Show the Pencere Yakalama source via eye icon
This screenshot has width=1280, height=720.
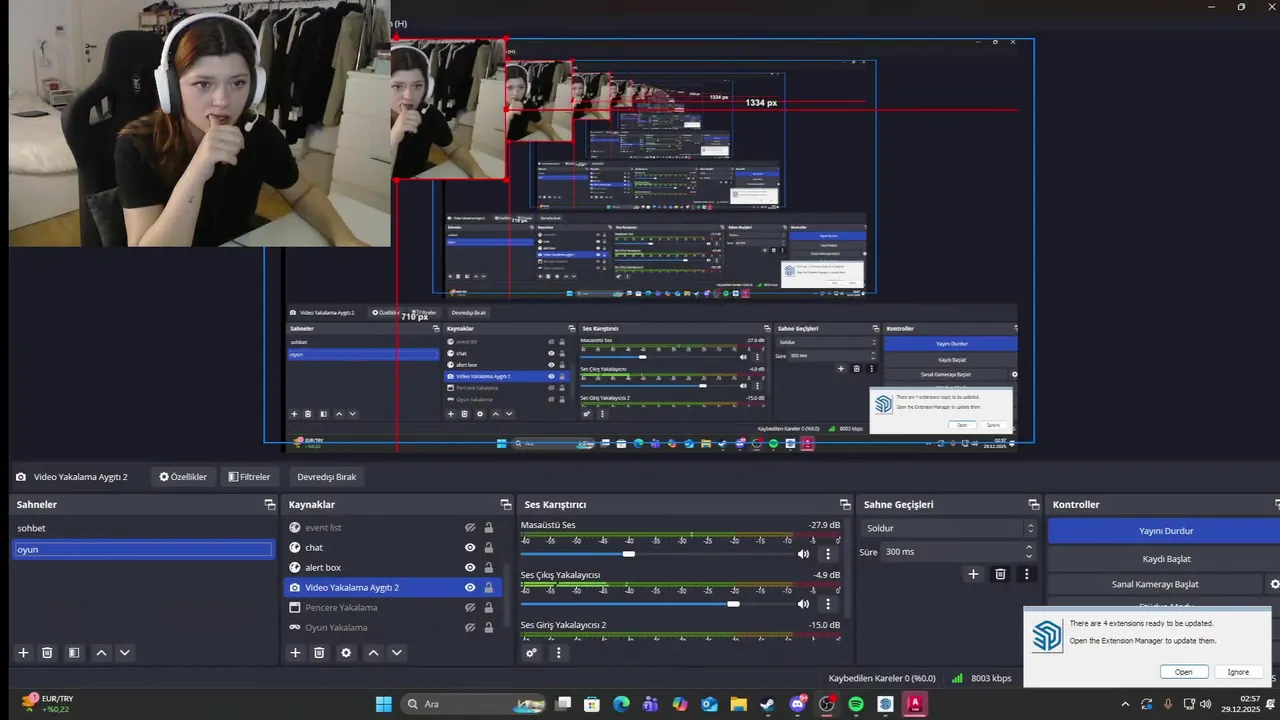[x=470, y=607]
